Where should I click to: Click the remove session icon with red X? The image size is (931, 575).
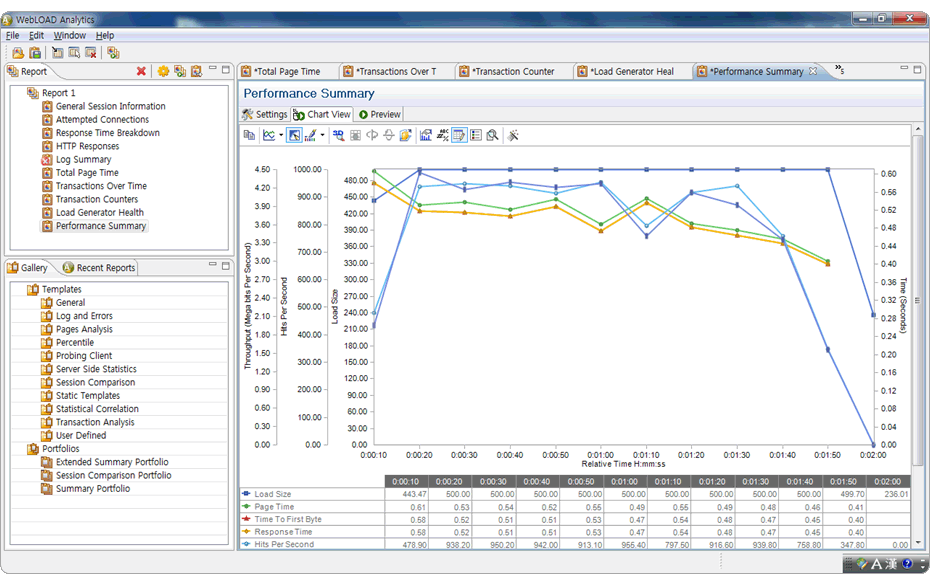pos(91,53)
